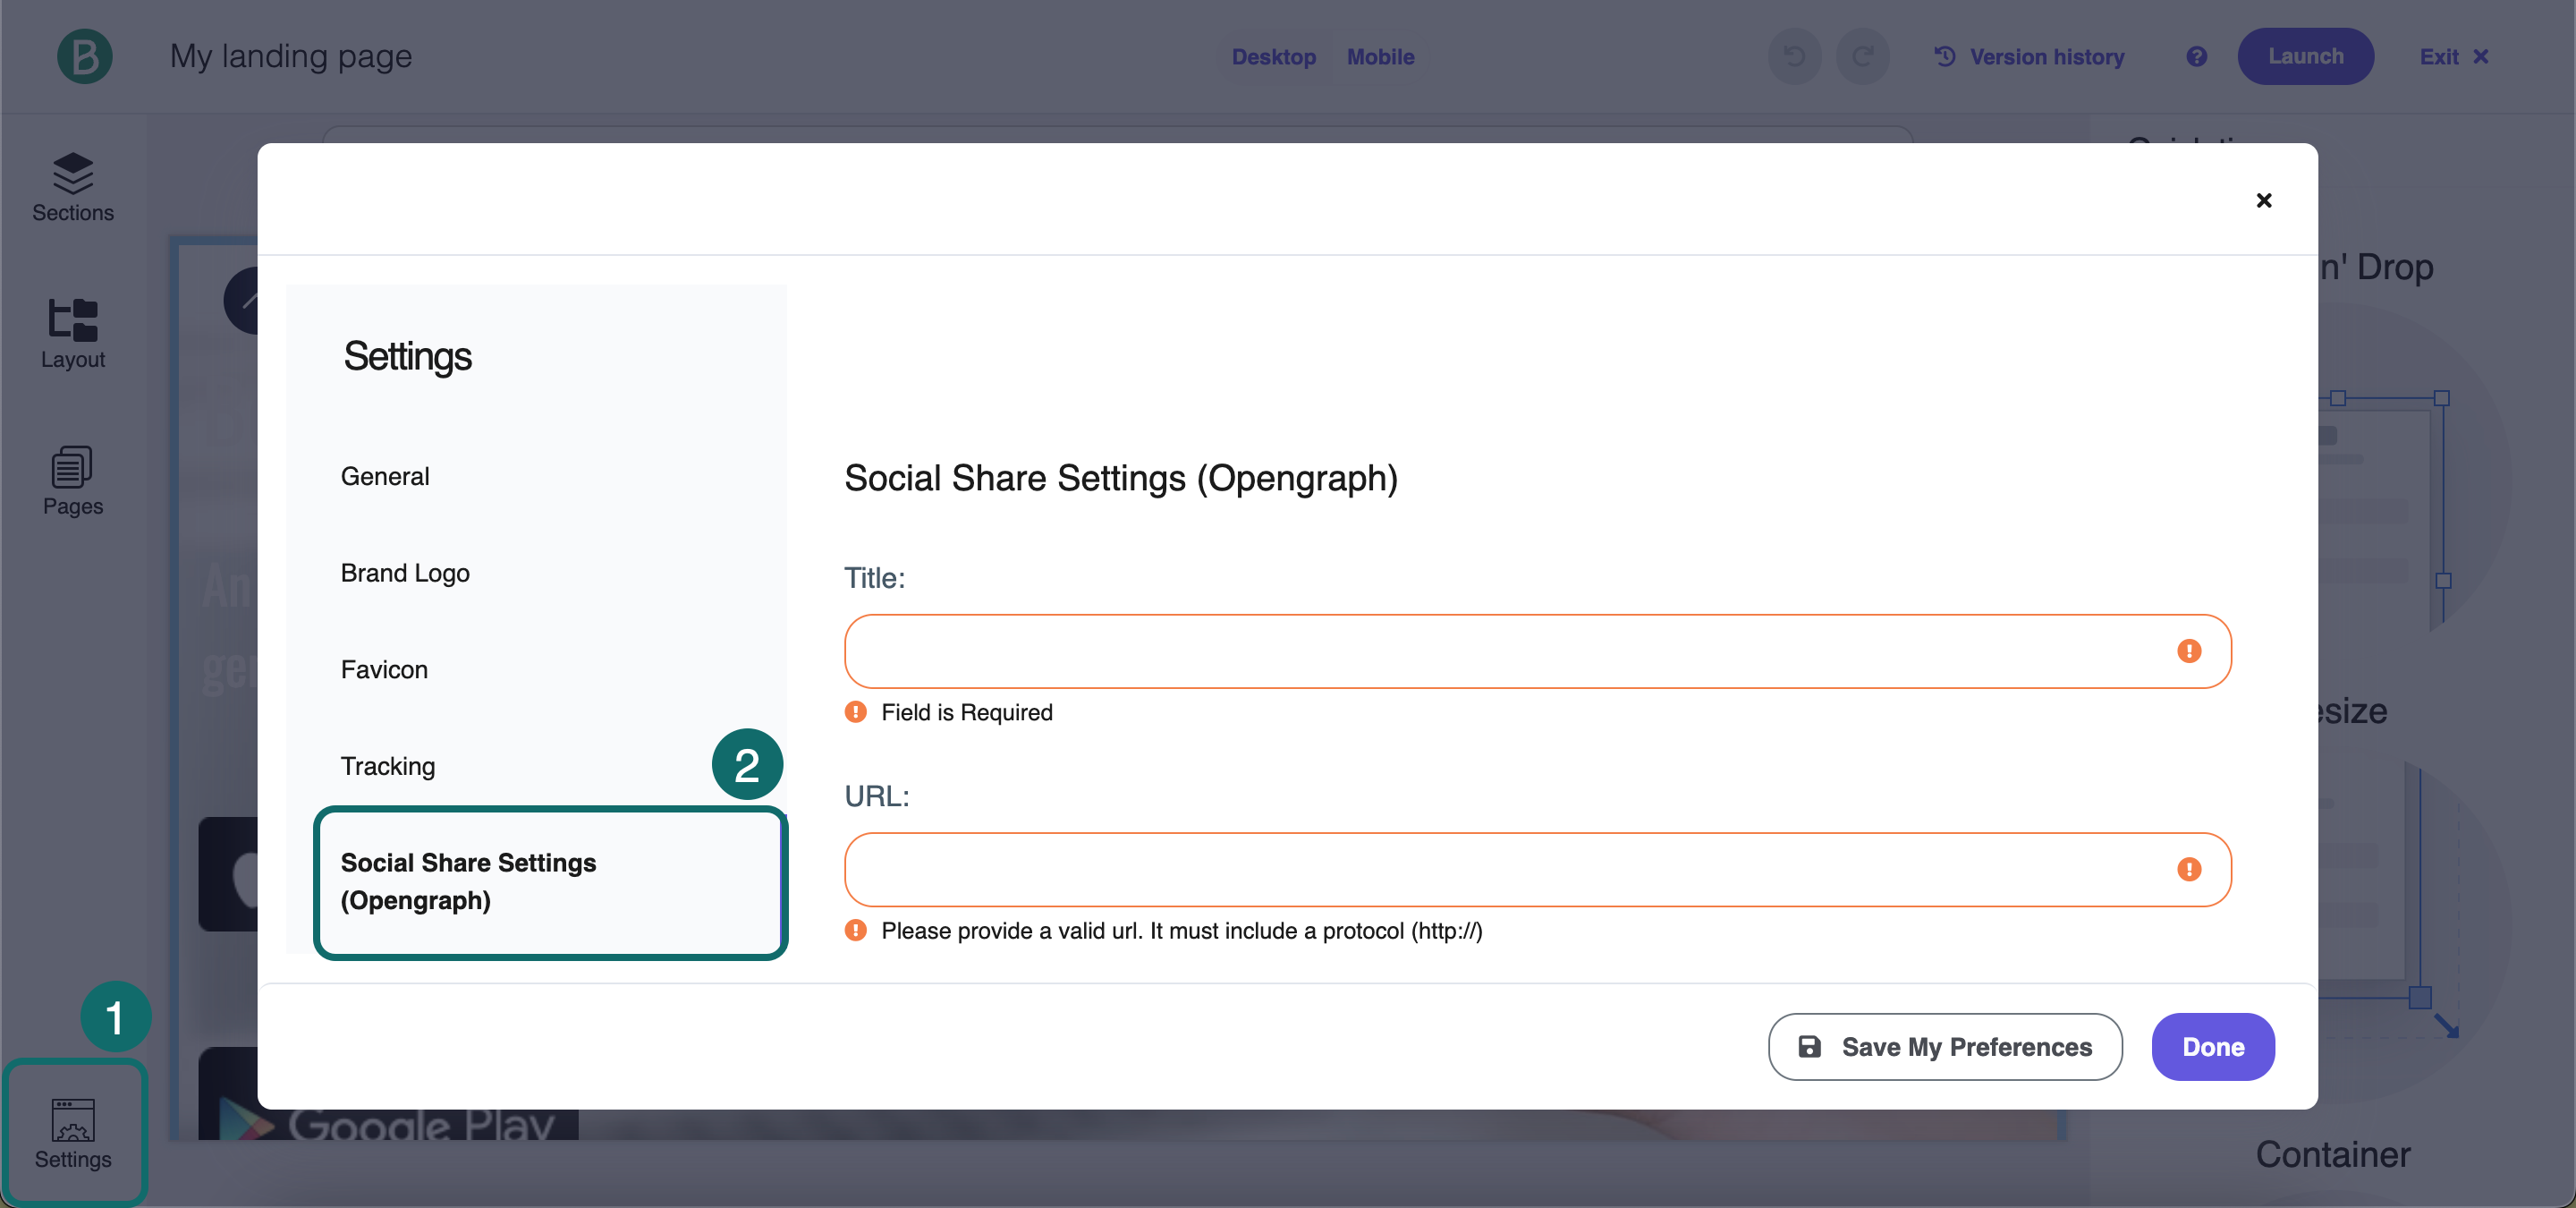The width and height of the screenshot is (2576, 1208).
Task: Click the undo arrow icon
Action: pyautogui.click(x=1795, y=56)
